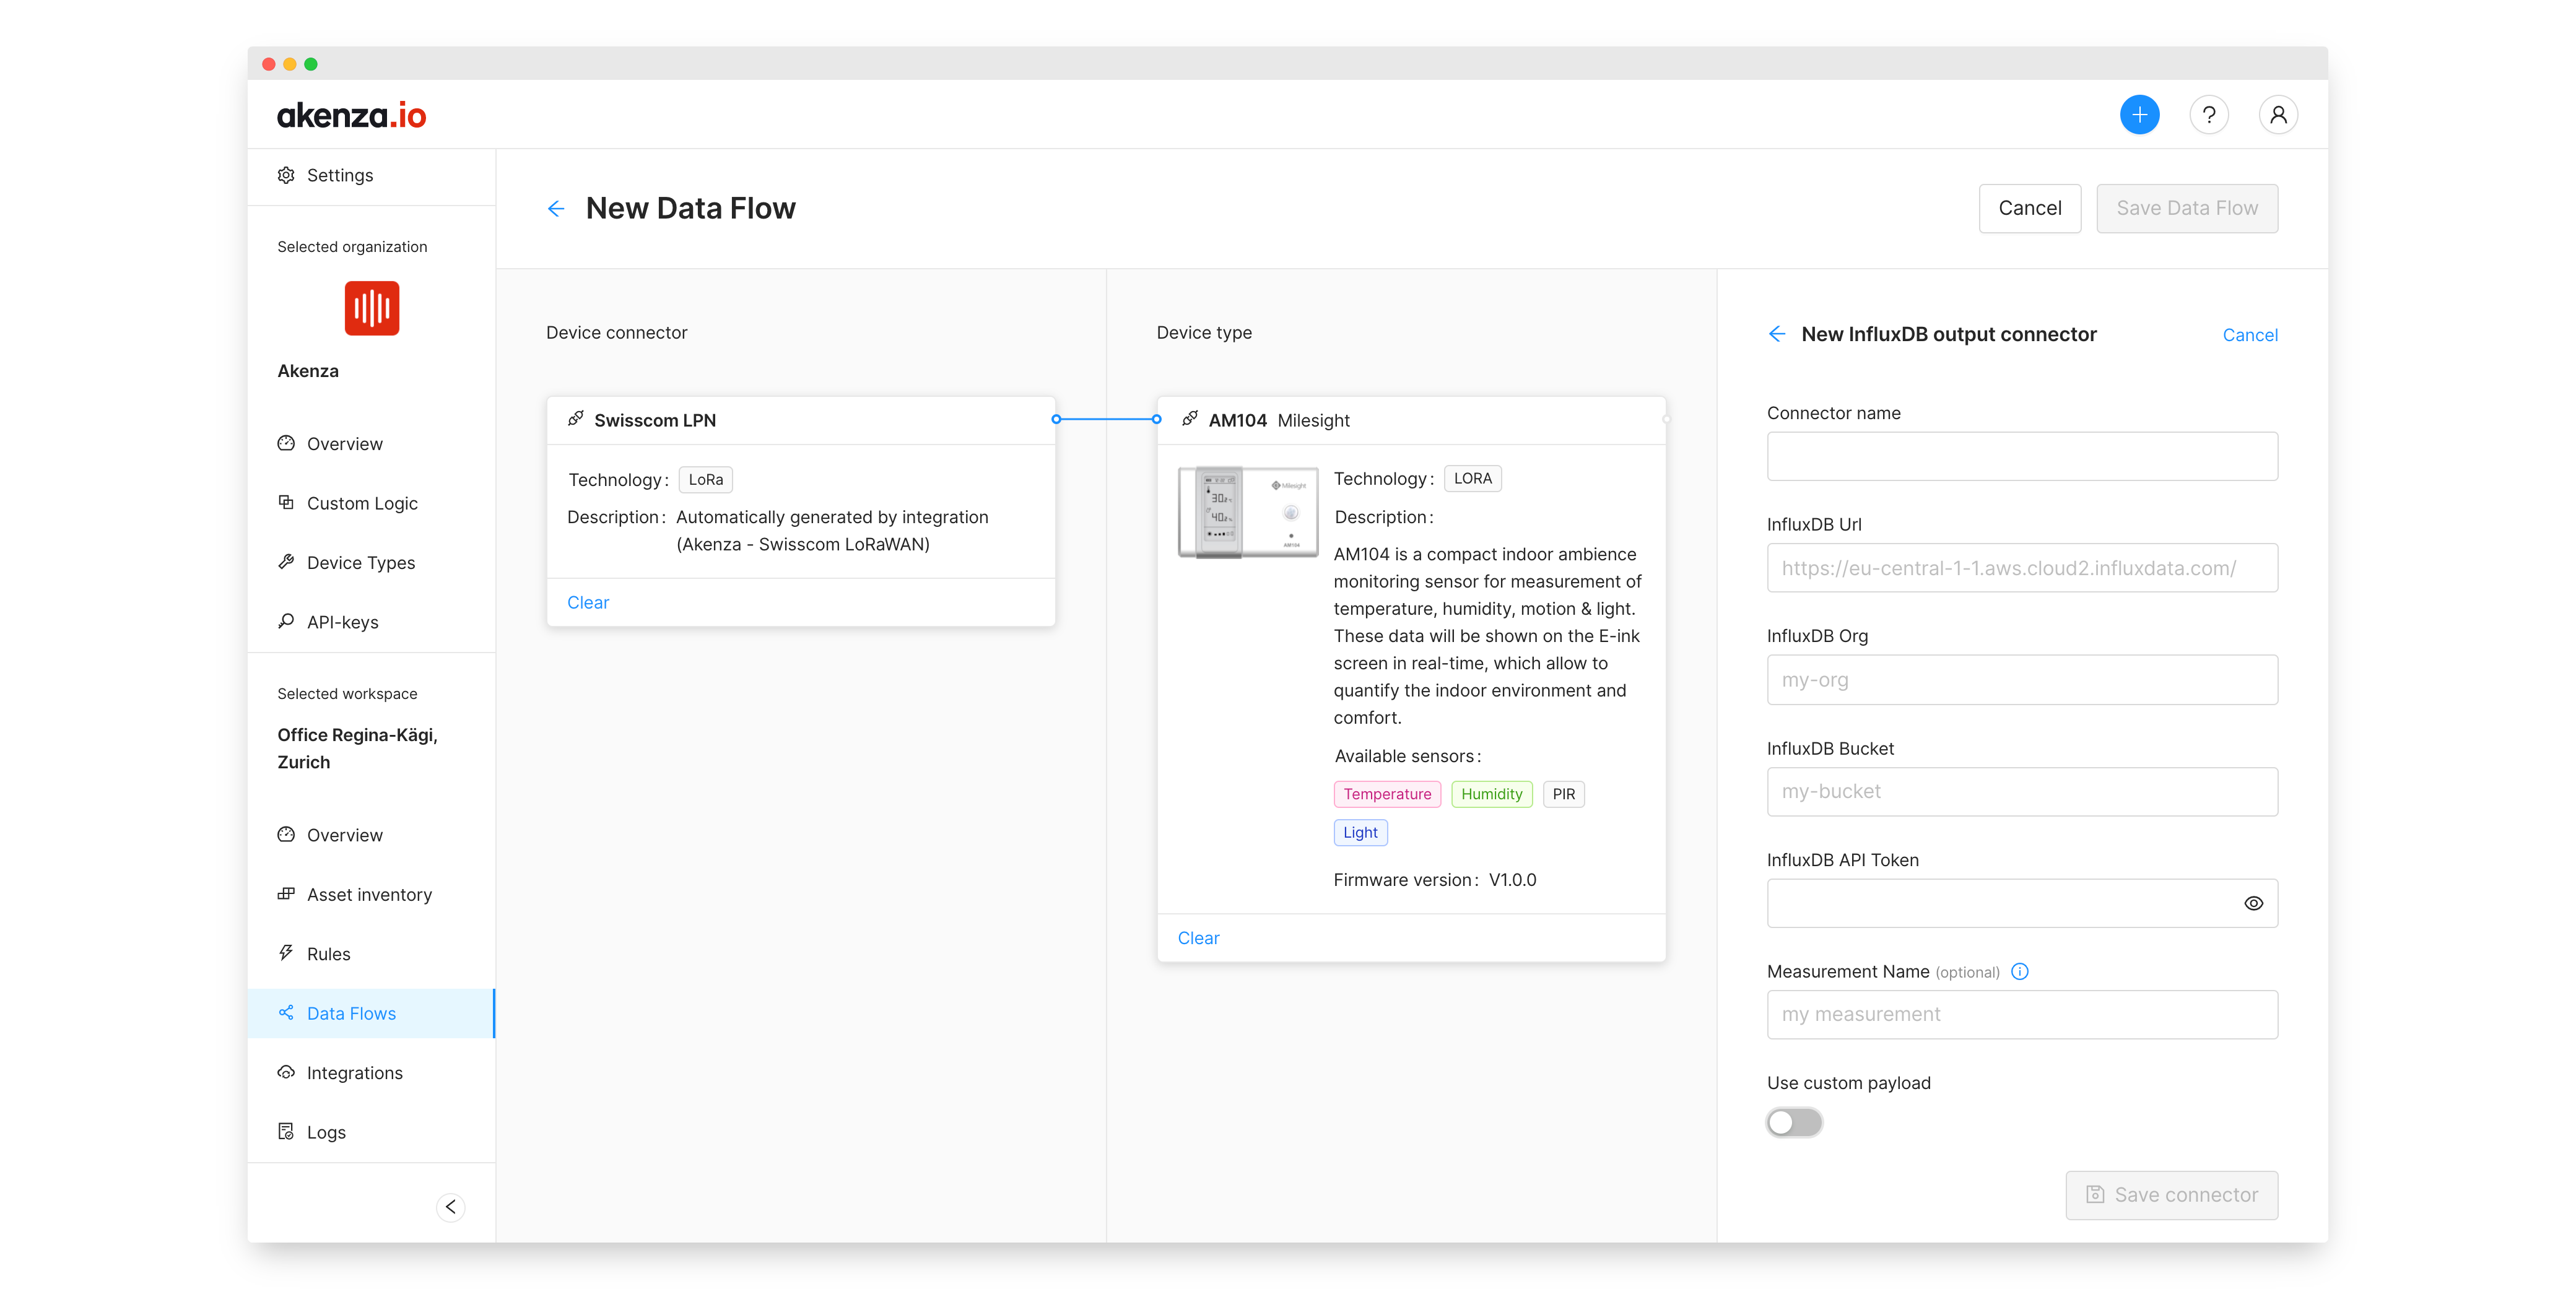Open Asset inventory menu item
2576x1289 pixels.
tap(371, 894)
